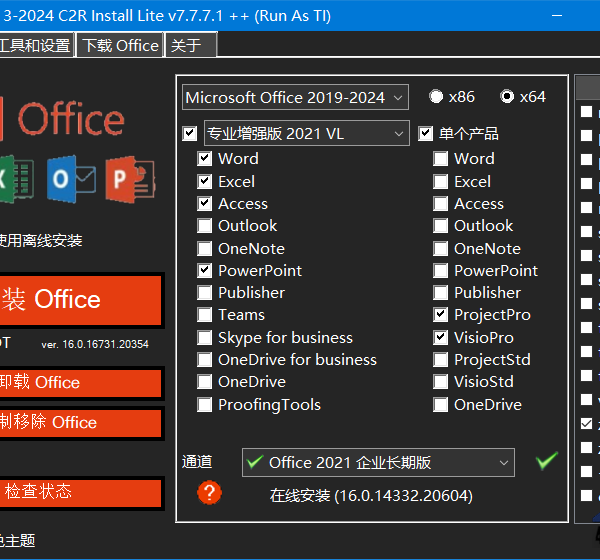Click the green checkmark beside the channel dropdown
This screenshot has width=600, height=560.
(x=546, y=461)
